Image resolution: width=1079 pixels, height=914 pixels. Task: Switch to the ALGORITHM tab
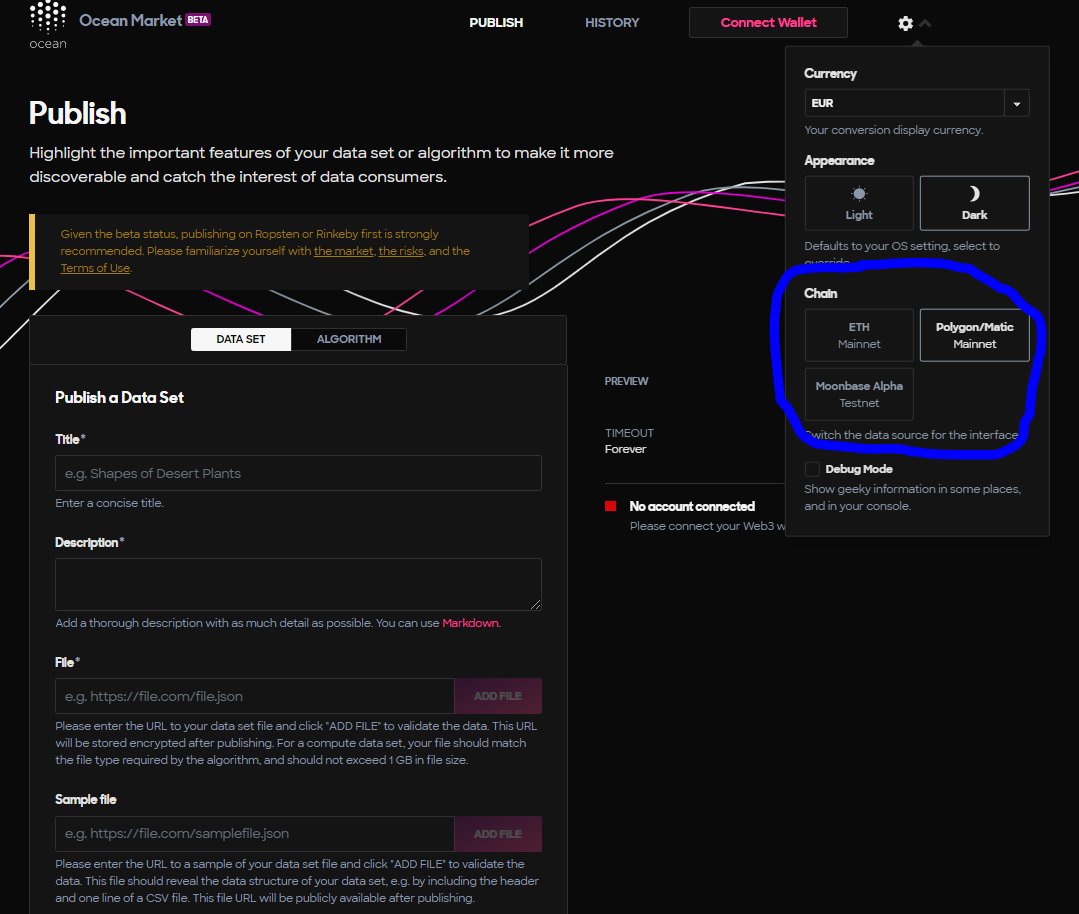[349, 339]
